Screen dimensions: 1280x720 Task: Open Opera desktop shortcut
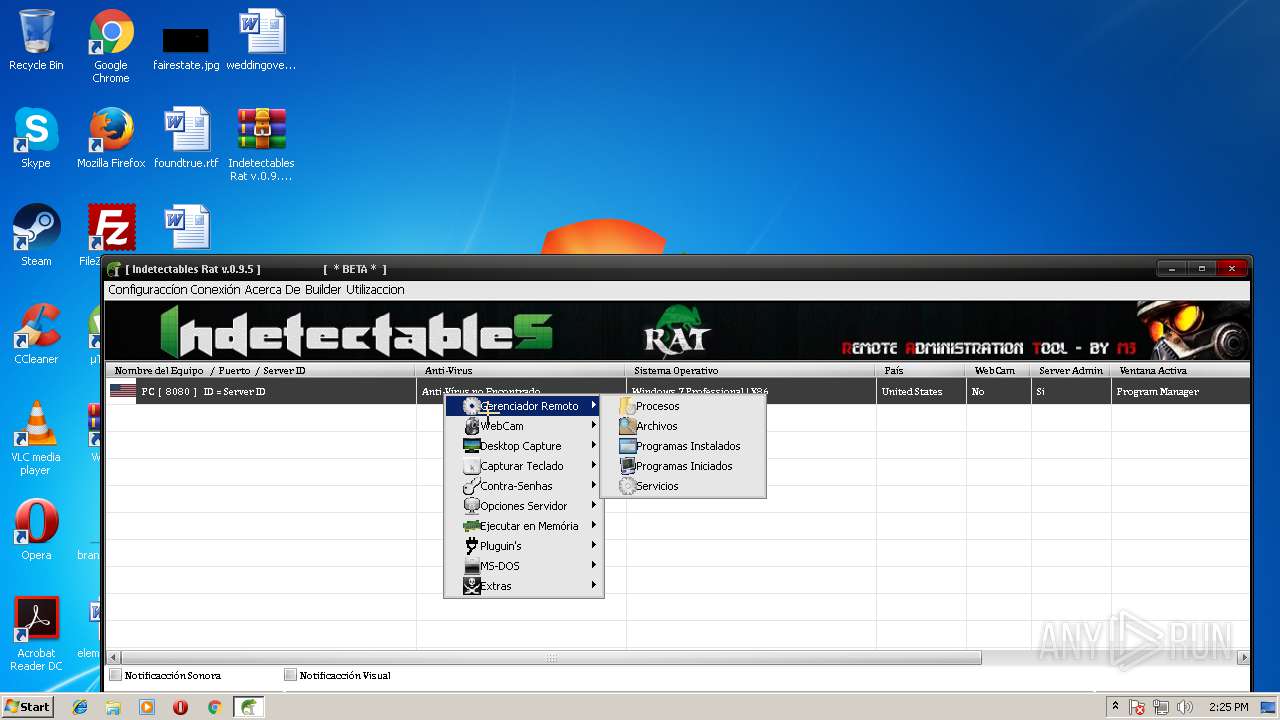coord(36,530)
